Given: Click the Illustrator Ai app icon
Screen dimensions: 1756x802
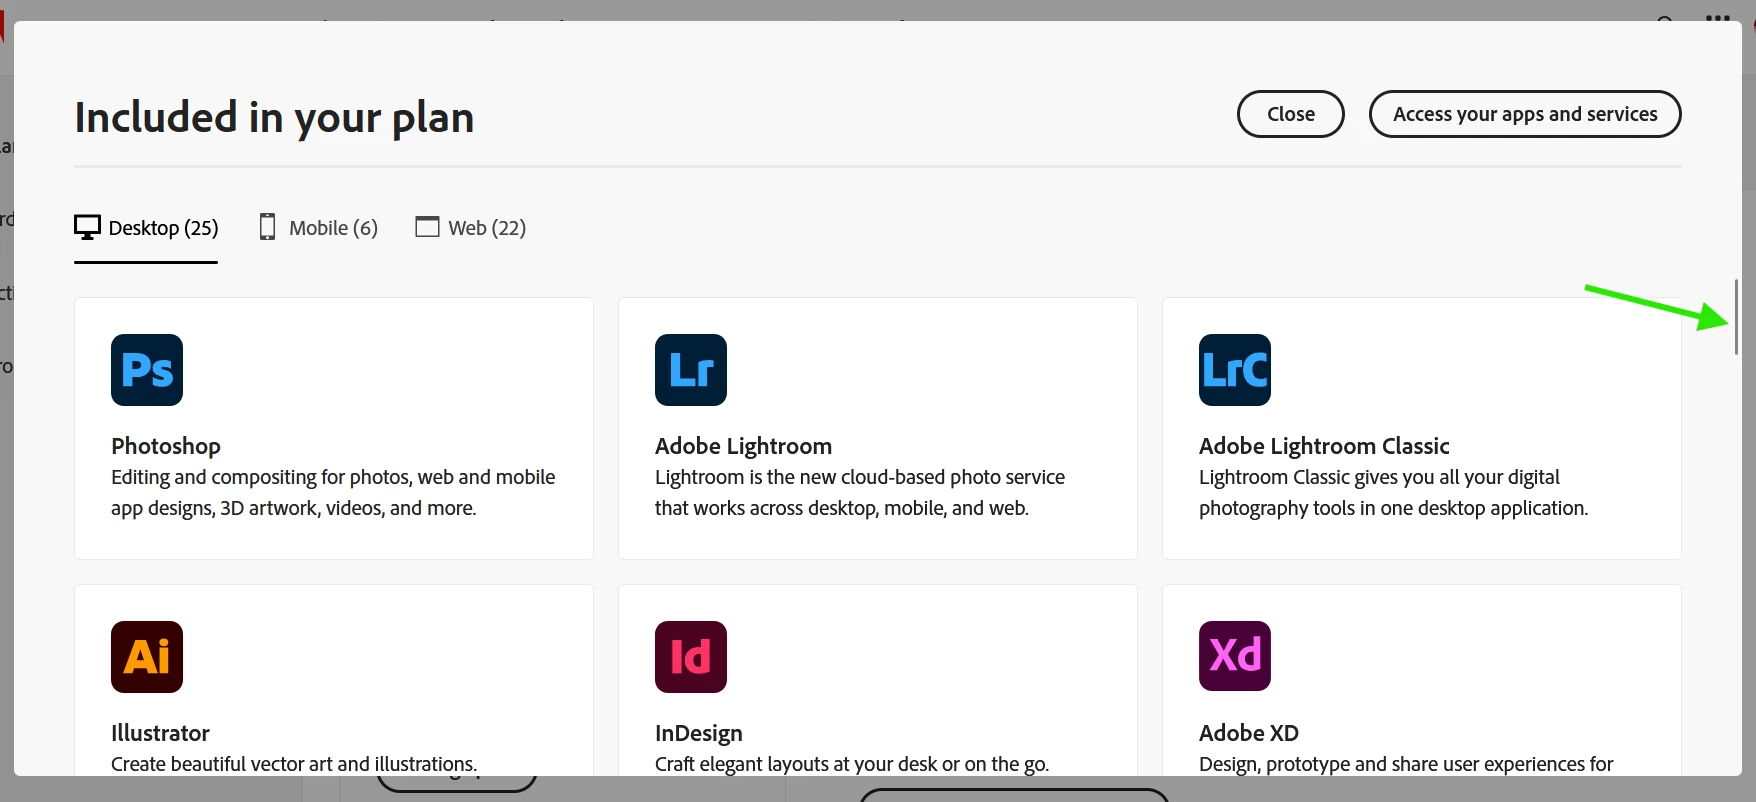Looking at the screenshot, I should (x=147, y=657).
